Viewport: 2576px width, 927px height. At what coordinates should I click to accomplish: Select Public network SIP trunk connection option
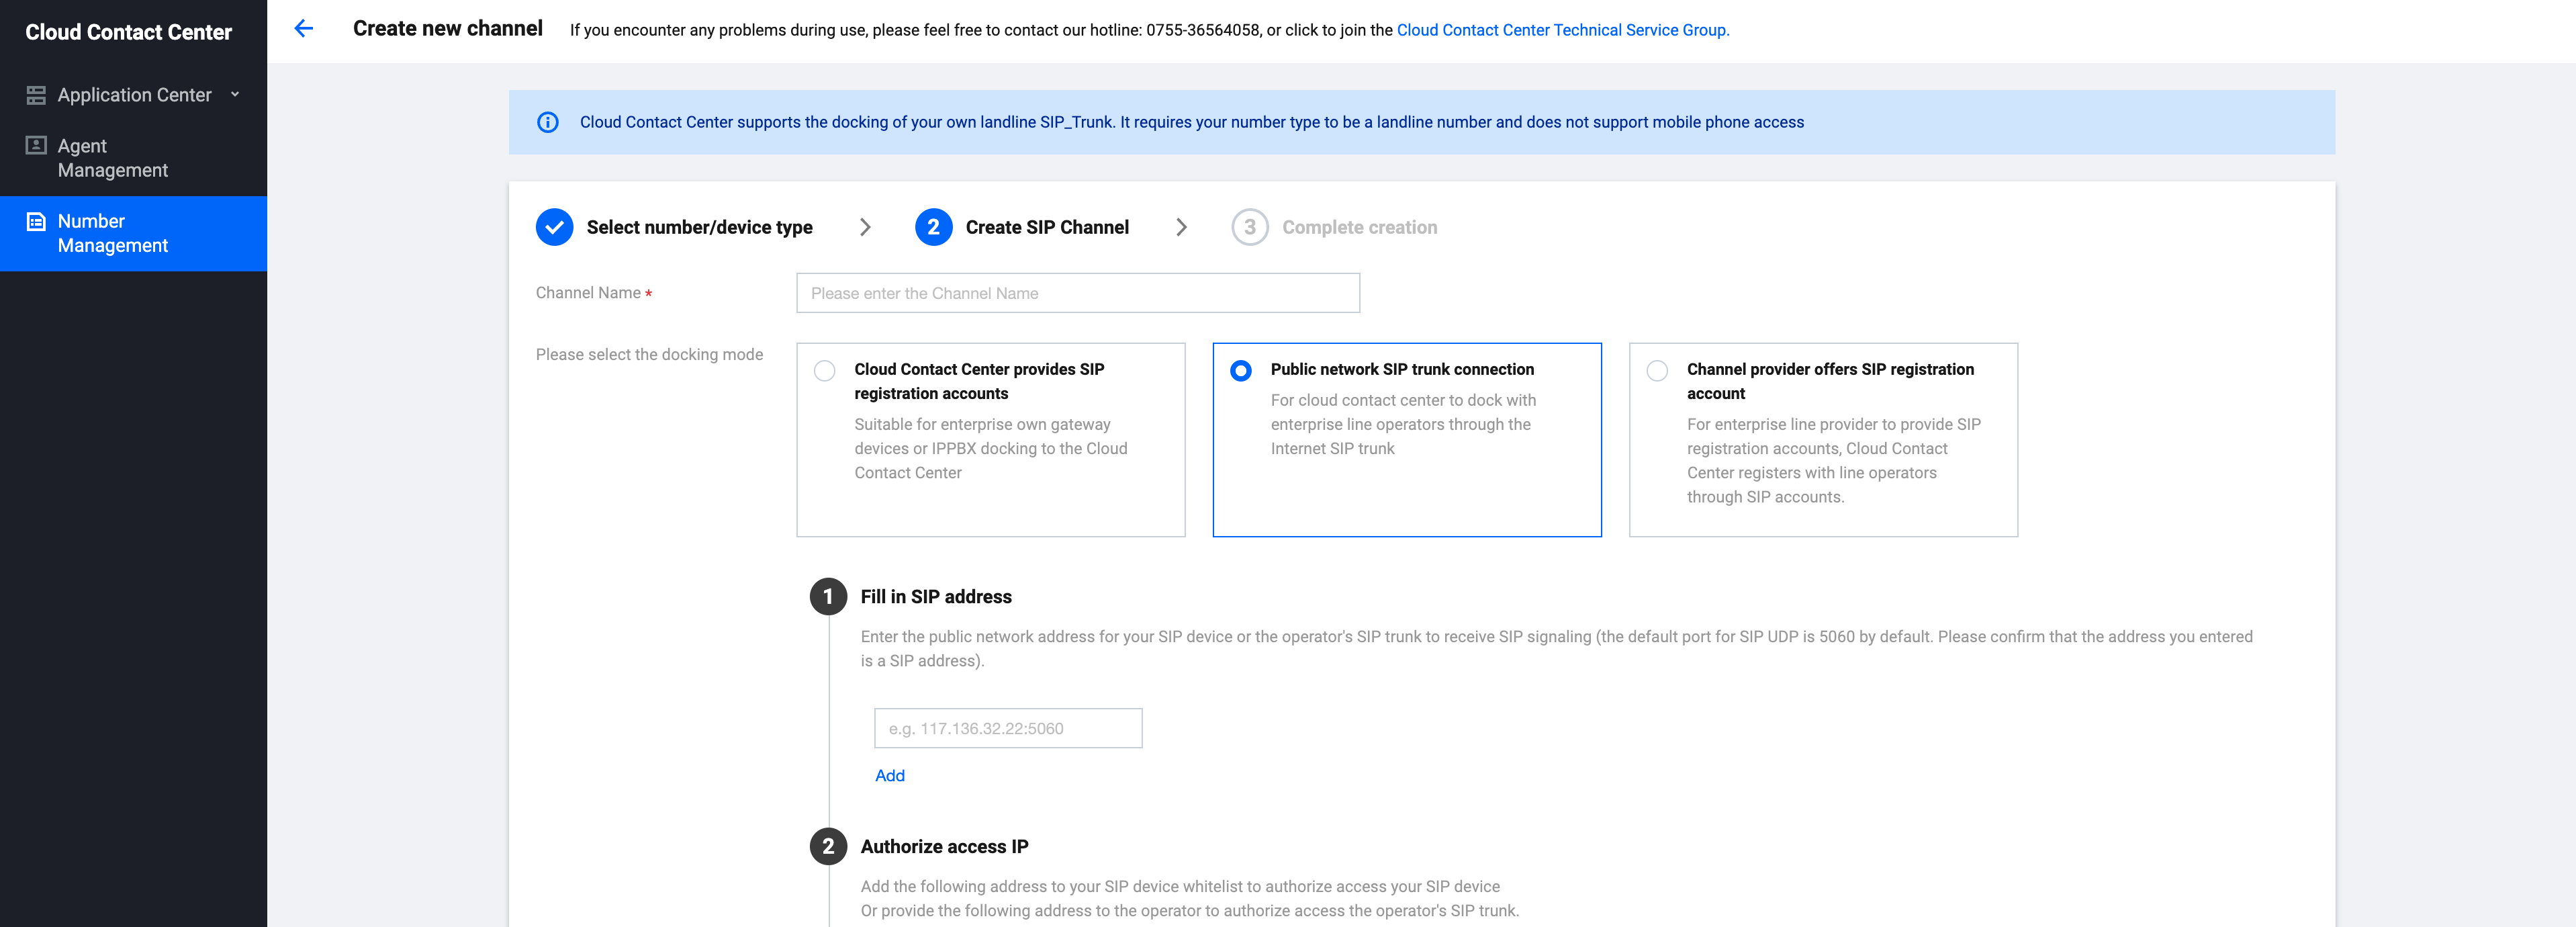[x=1241, y=370]
